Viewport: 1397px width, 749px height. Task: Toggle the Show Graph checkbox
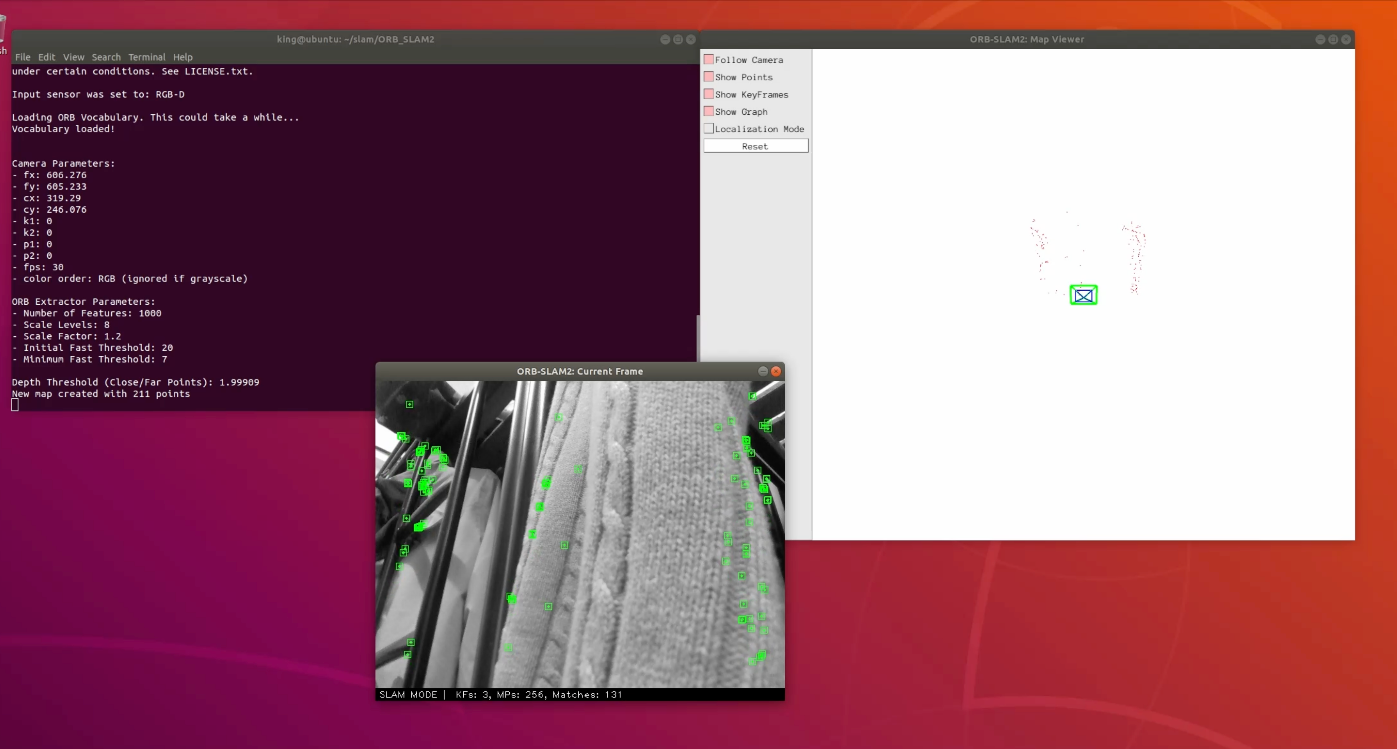709,111
